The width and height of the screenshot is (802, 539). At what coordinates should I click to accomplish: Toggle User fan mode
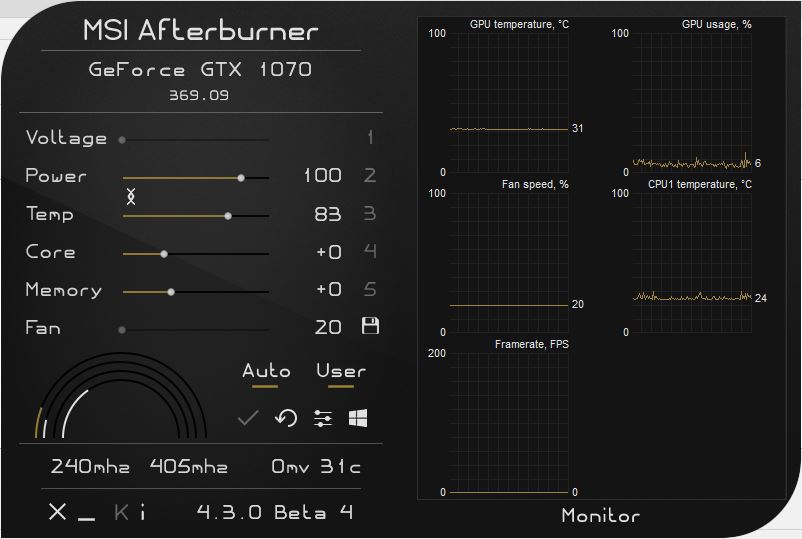(341, 371)
